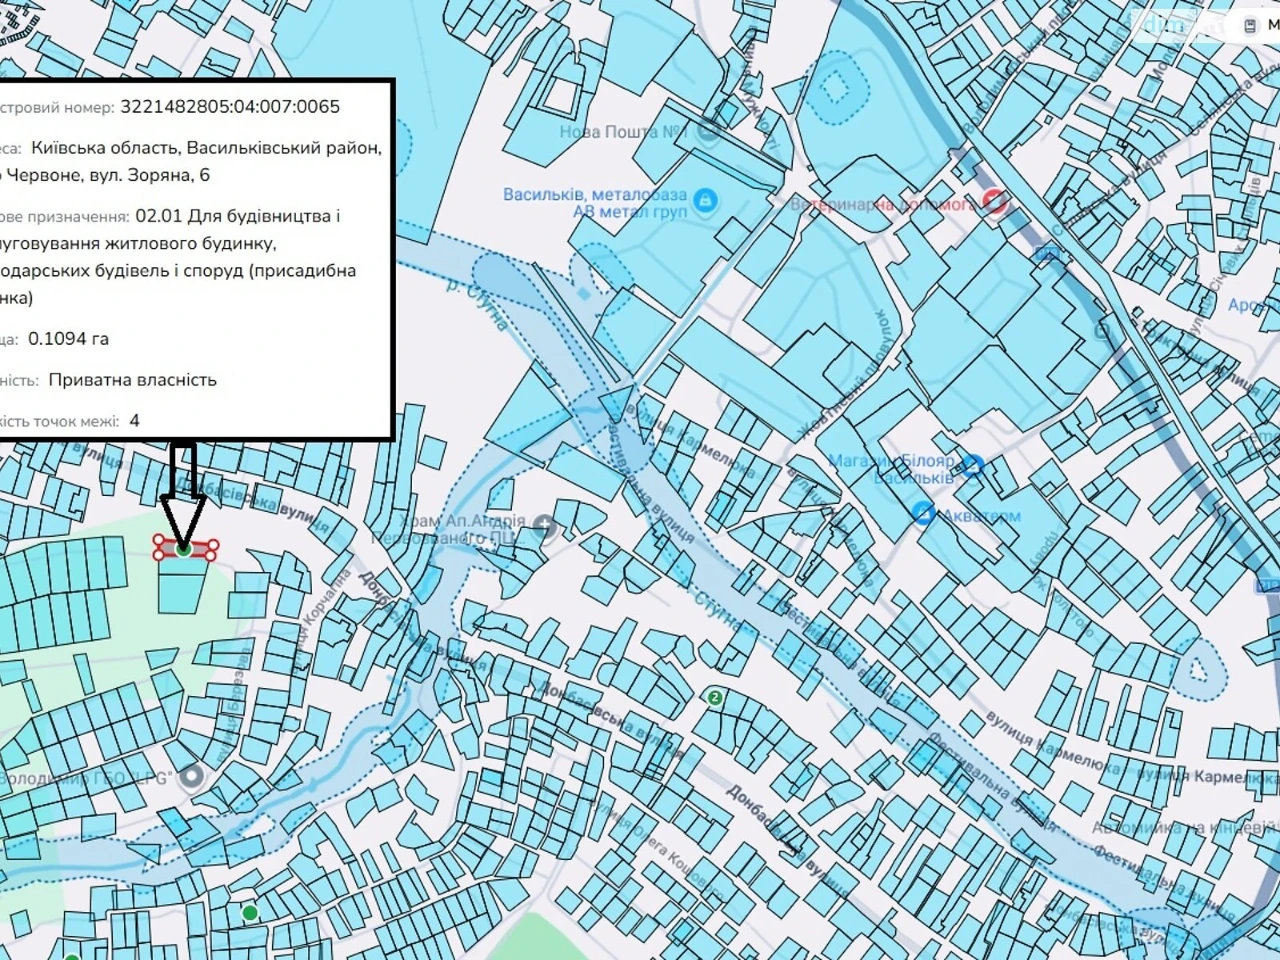Open the Акватерм blue marker
The image size is (1280, 960).
(923, 514)
